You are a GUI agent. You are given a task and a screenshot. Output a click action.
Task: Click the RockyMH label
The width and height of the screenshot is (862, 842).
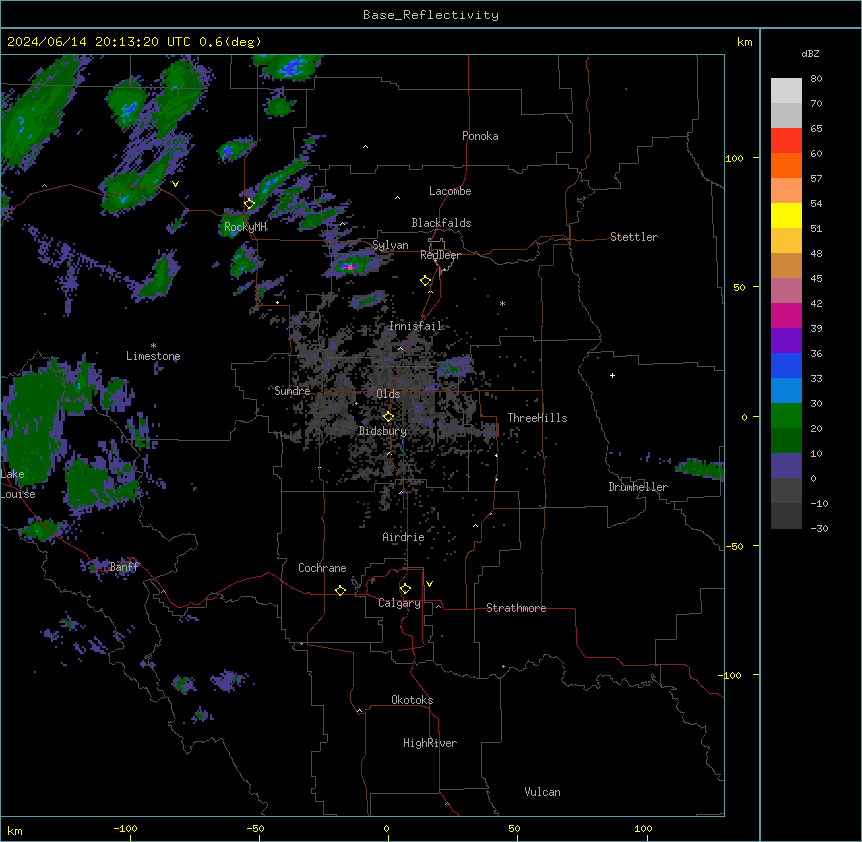pos(245,227)
